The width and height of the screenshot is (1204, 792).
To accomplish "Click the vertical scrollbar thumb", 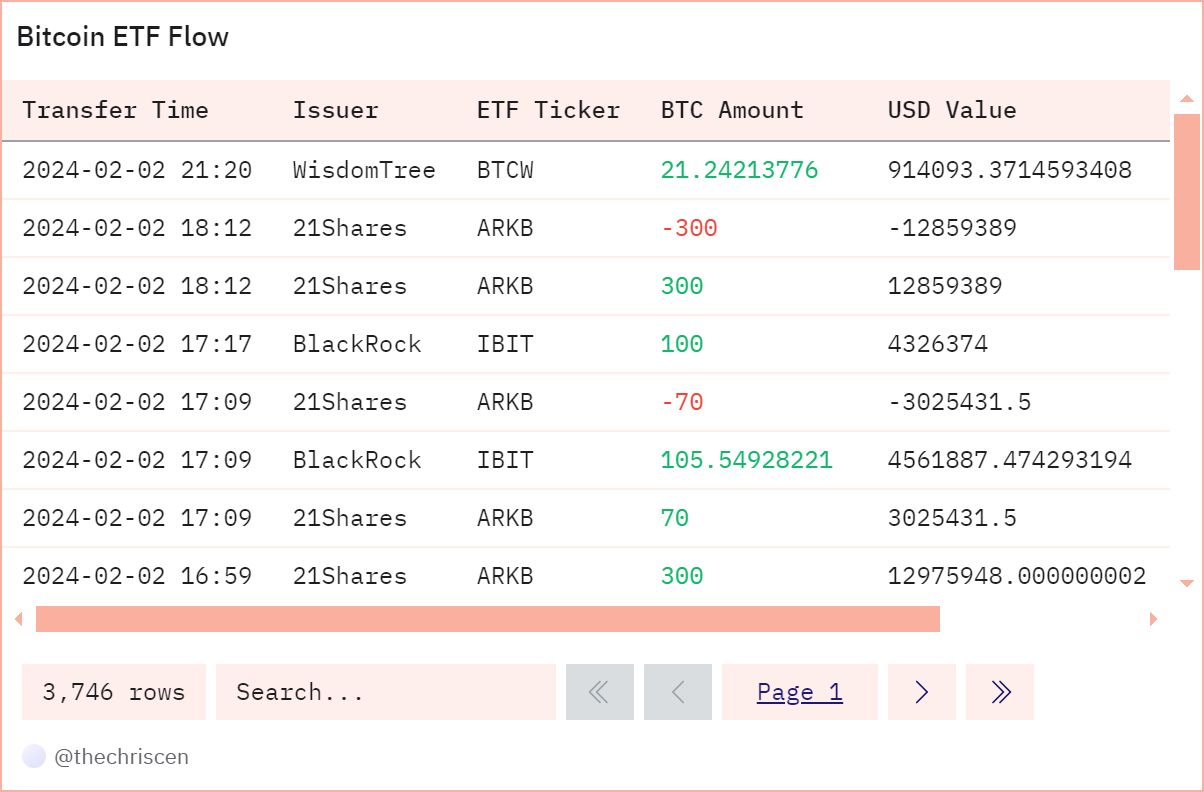I will click(x=1187, y=192).
